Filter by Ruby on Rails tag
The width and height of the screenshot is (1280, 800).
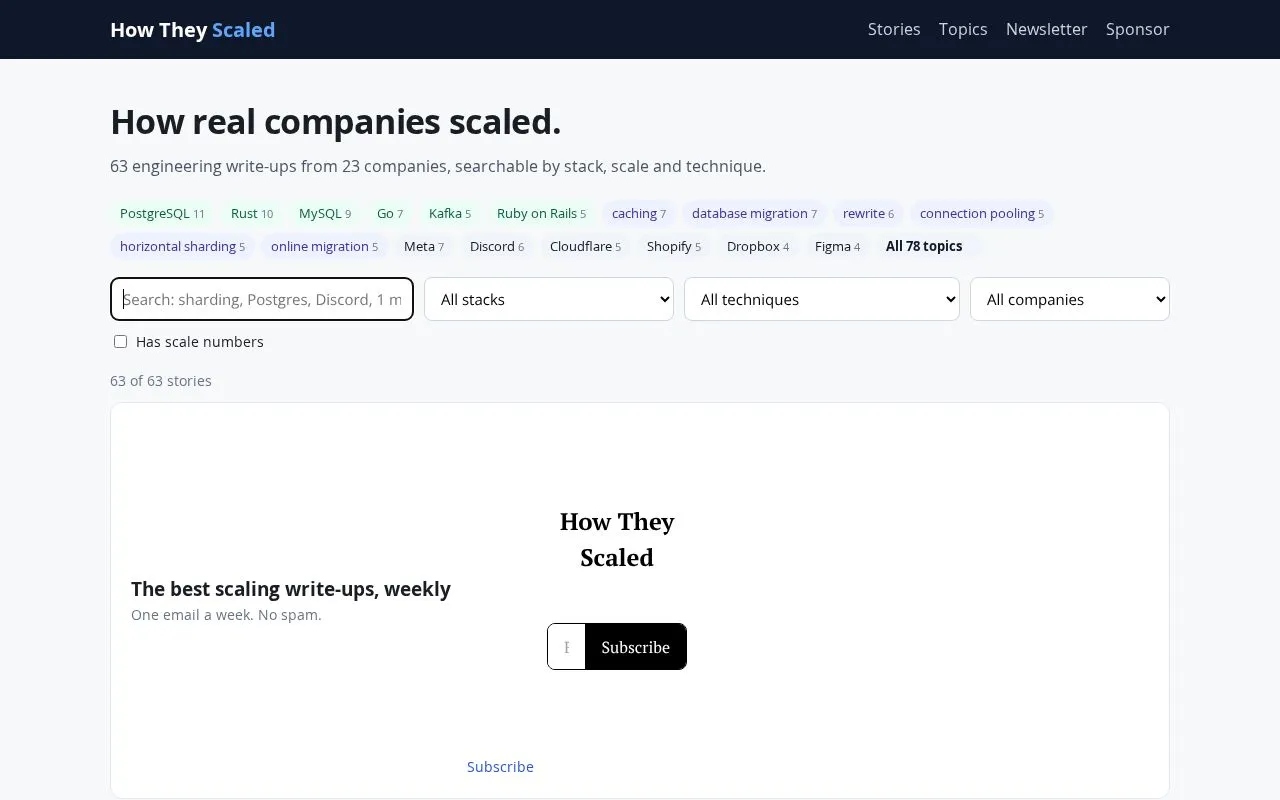click(542, 213)
